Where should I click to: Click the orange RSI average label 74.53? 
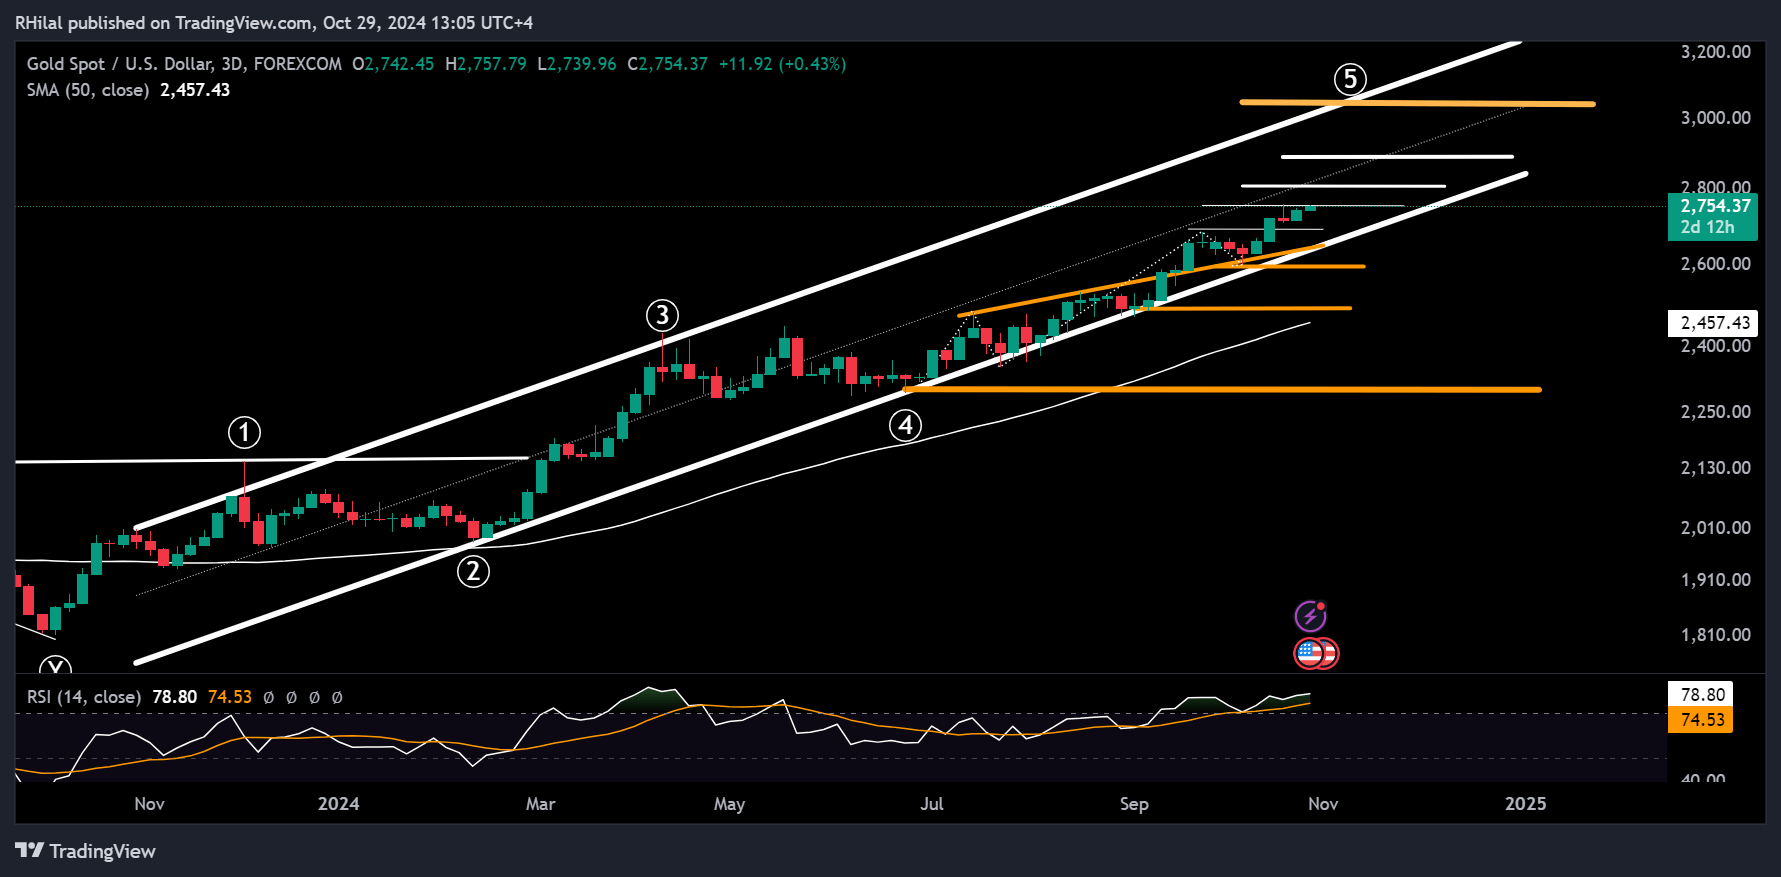pos(1701,720)
